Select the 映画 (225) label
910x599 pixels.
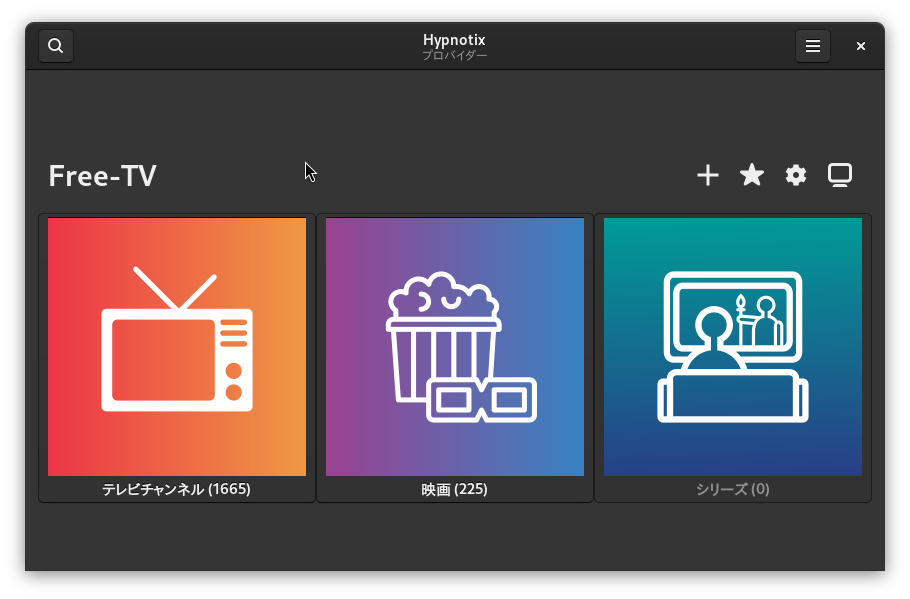455,489
